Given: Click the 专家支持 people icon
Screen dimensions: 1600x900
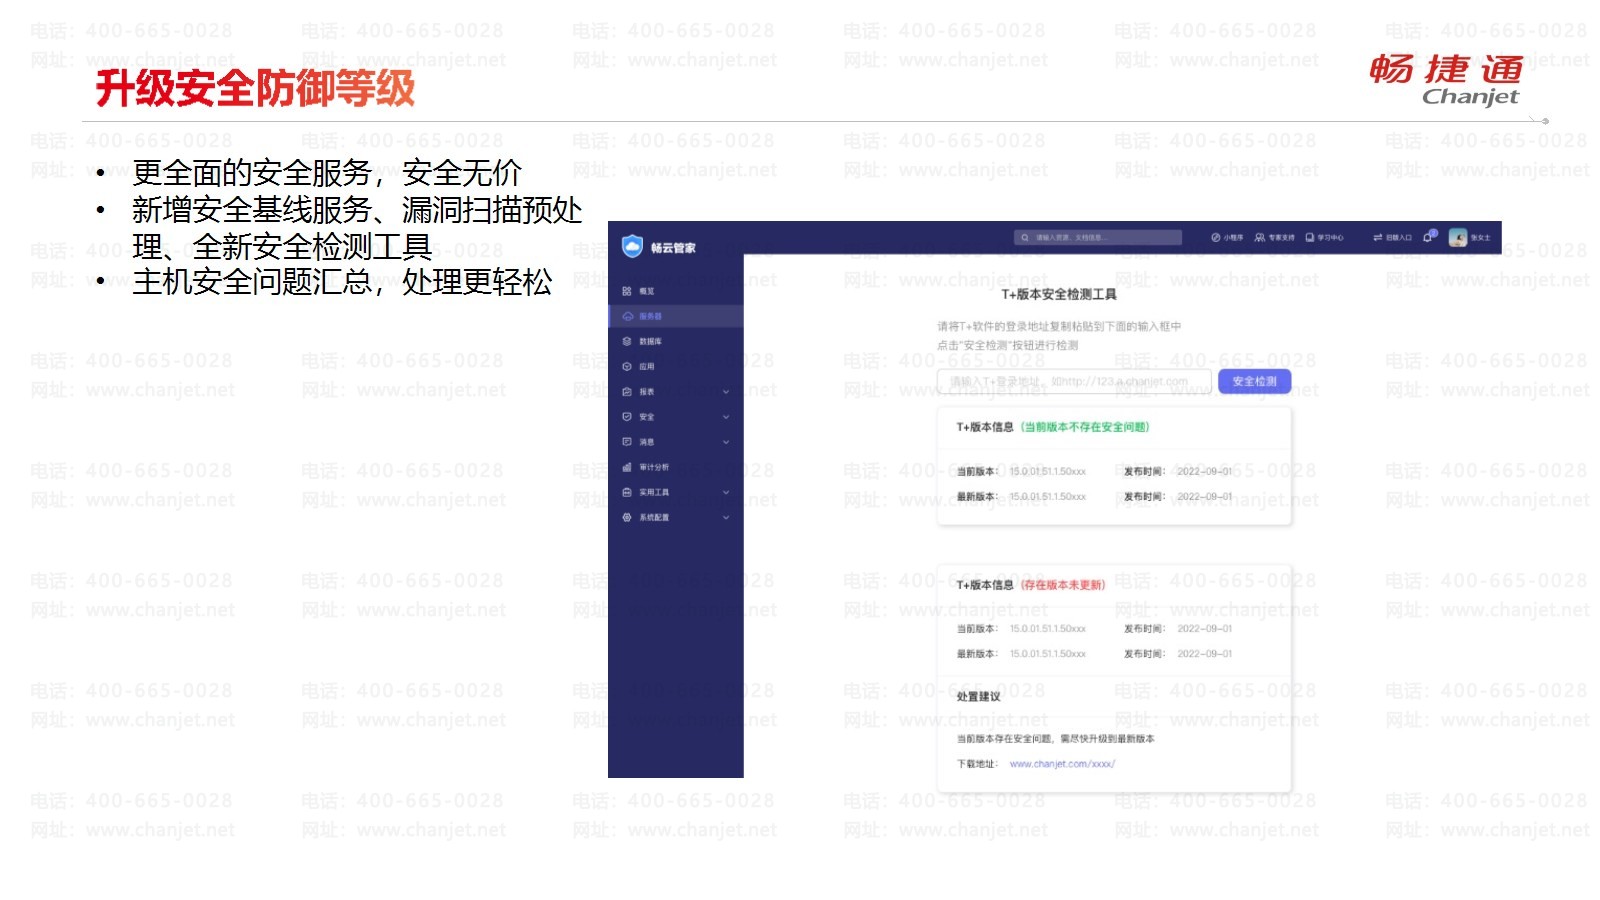Looking at the screenshot, I should click(1260, 238).
